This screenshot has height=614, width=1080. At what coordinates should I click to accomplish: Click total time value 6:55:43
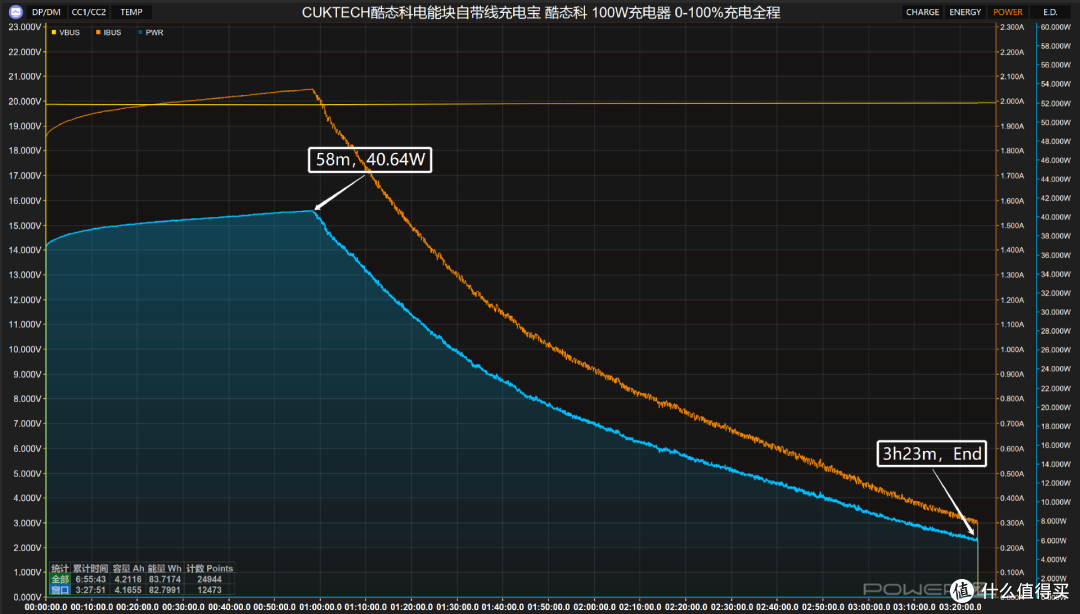pos(91,580)
